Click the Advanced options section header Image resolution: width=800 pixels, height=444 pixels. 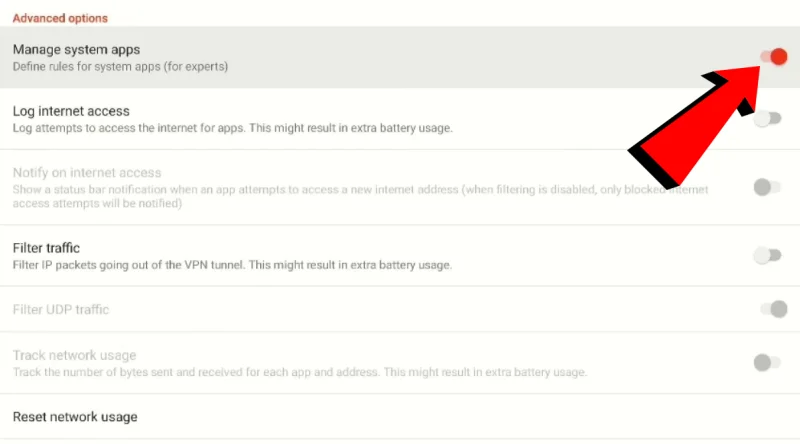click(60, 18)
